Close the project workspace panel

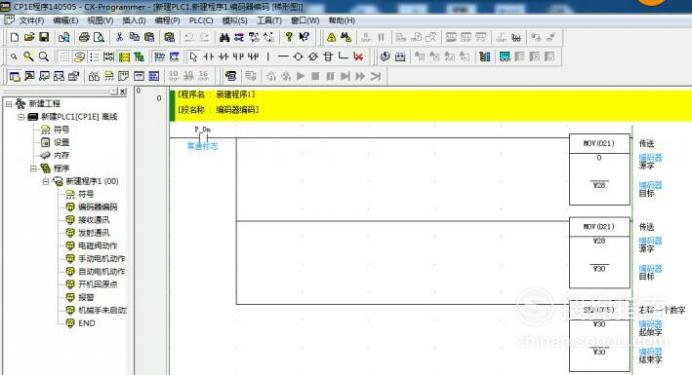[123, 91]
